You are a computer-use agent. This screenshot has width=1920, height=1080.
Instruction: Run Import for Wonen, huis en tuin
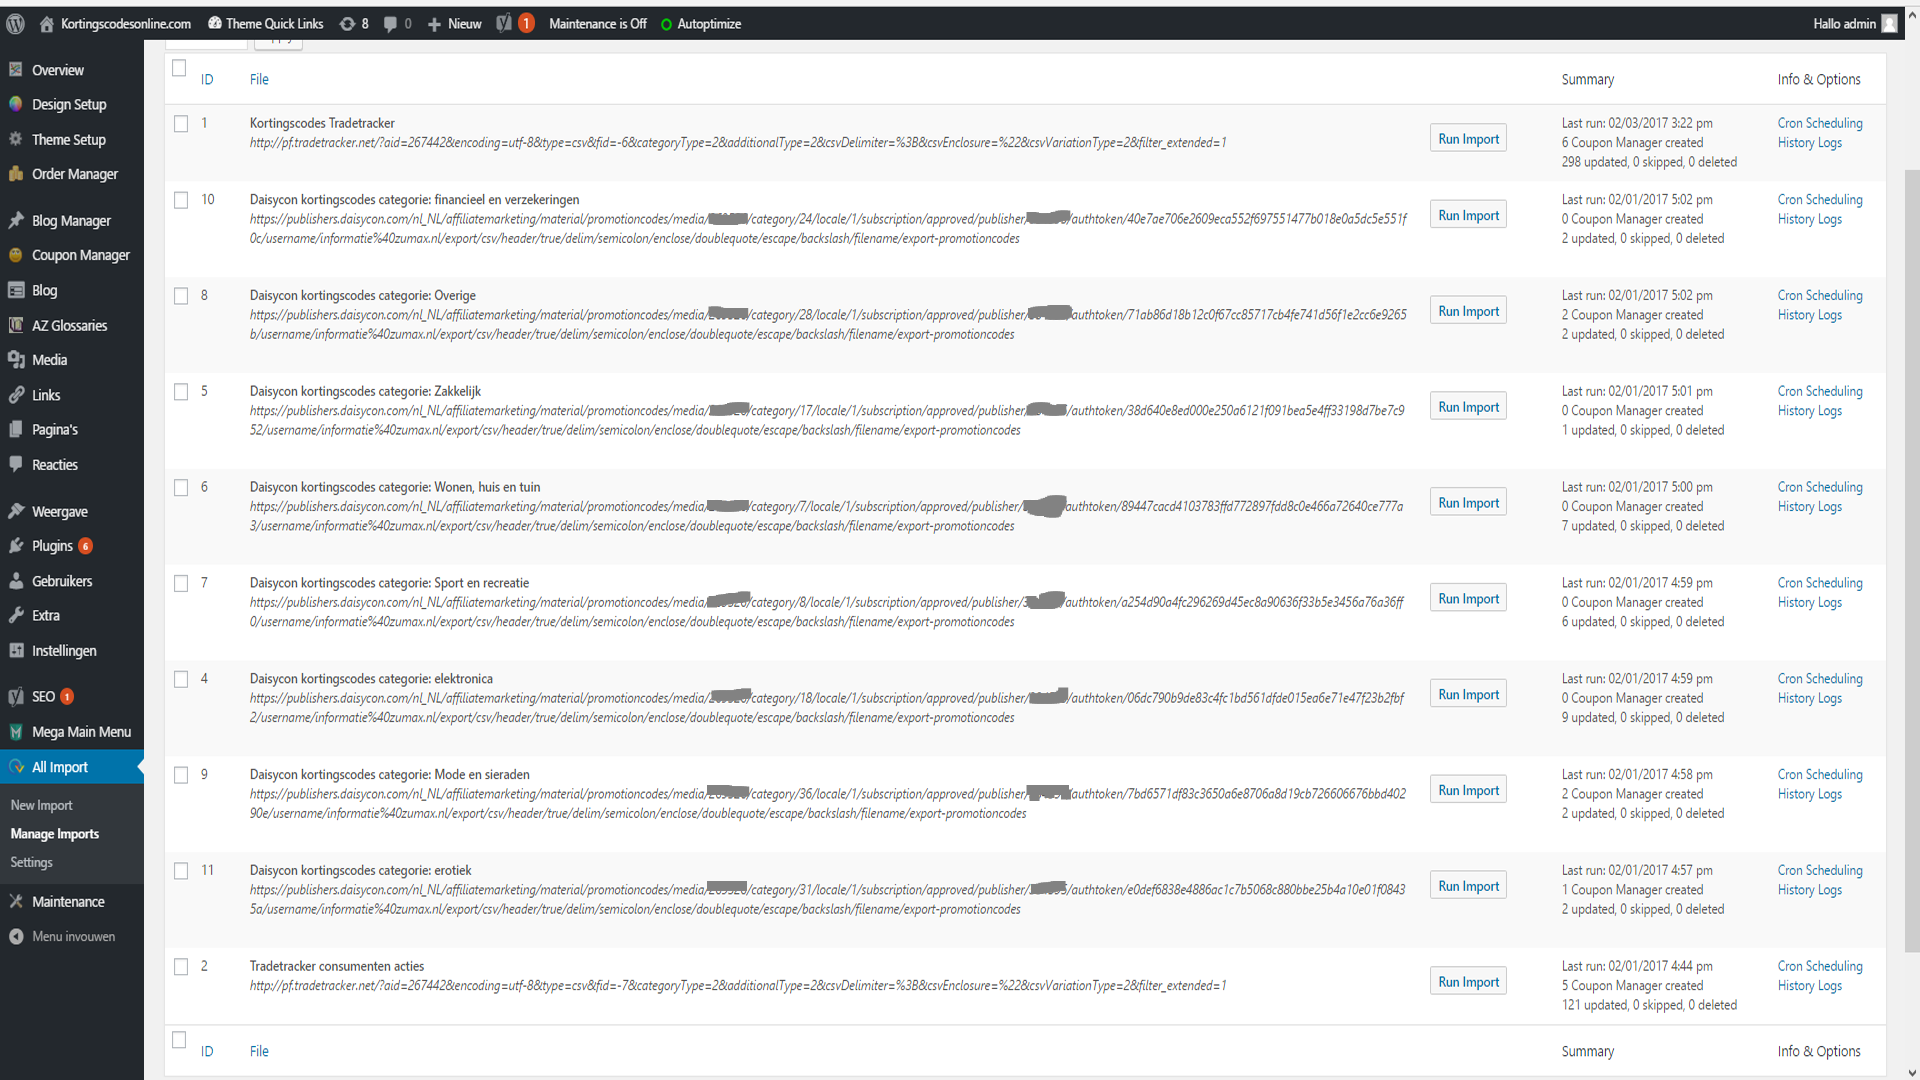pos(1468,503)
